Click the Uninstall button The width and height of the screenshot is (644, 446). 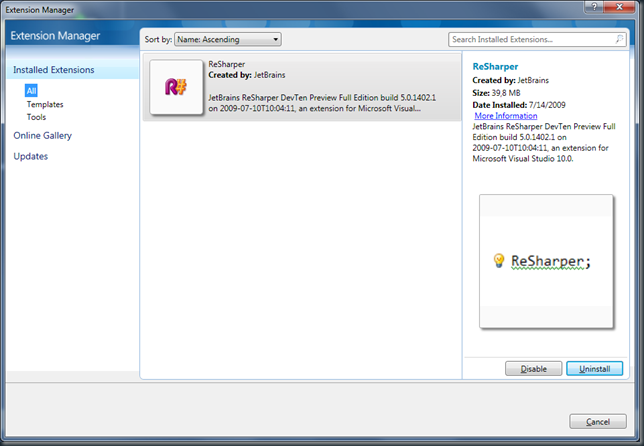pyautogui.click(x=595, y=368)
